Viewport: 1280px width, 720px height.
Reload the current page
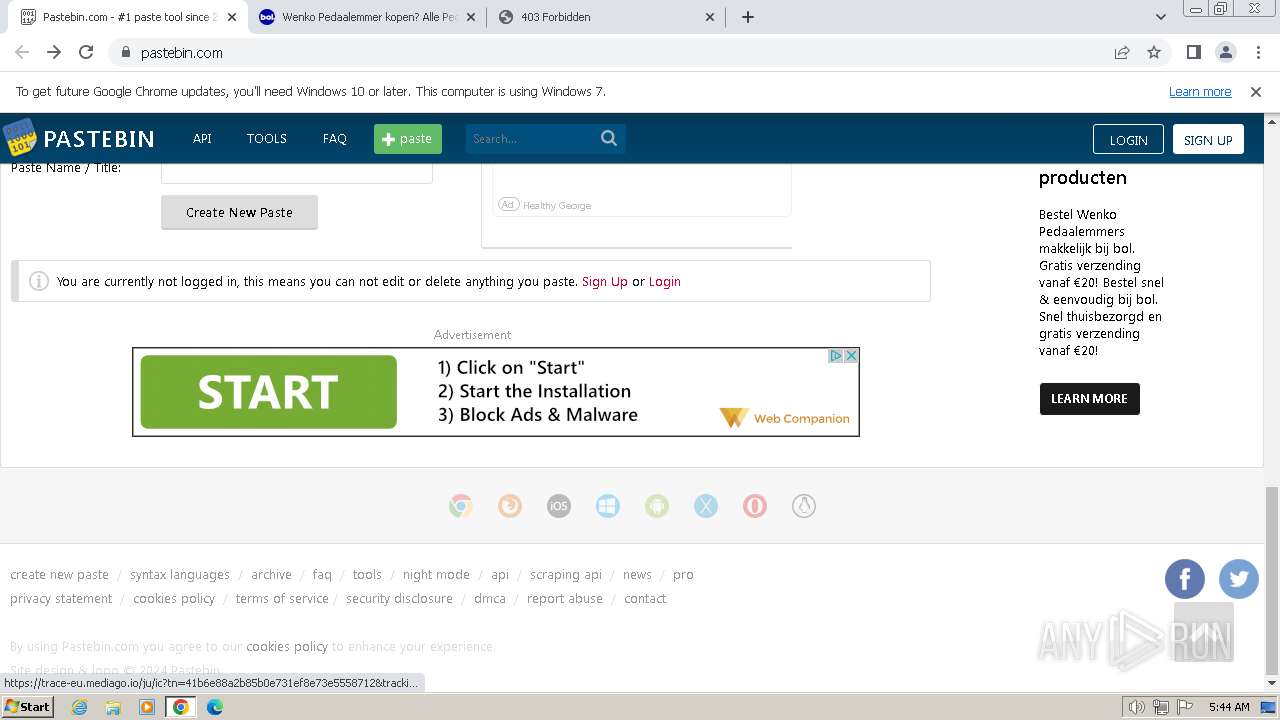point(86,53)
